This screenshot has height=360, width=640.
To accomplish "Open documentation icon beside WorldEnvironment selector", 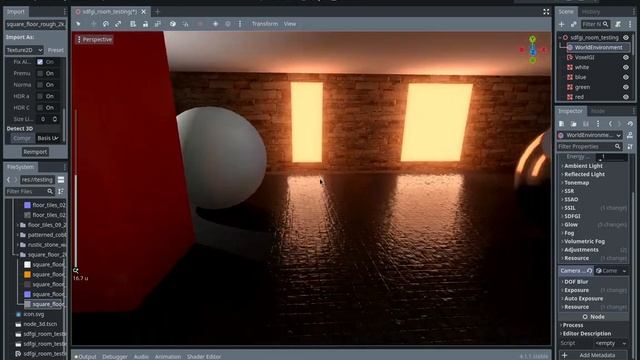I will pyautogui.click(x=630, y=135).
